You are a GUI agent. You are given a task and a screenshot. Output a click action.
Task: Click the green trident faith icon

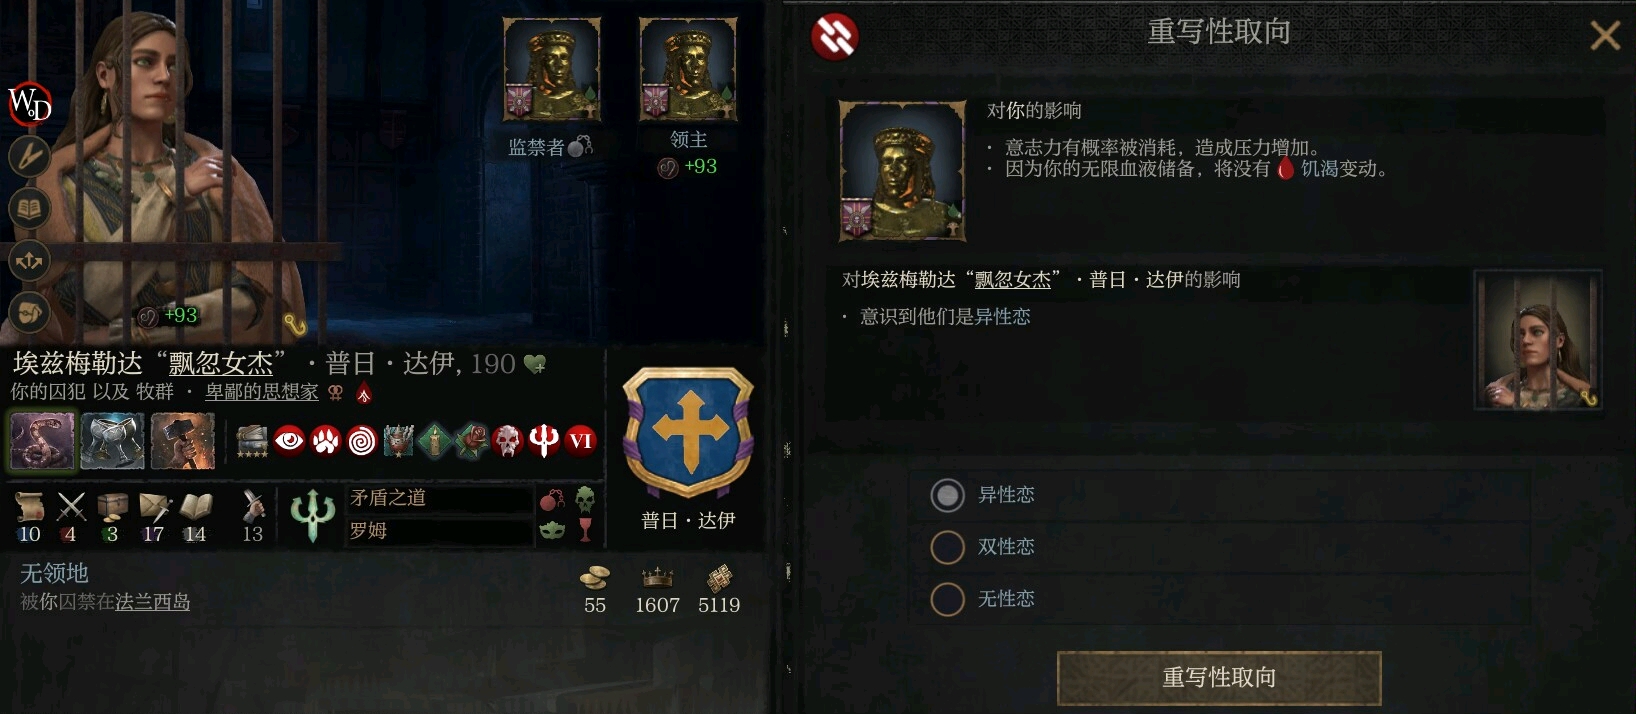[312, 515]
